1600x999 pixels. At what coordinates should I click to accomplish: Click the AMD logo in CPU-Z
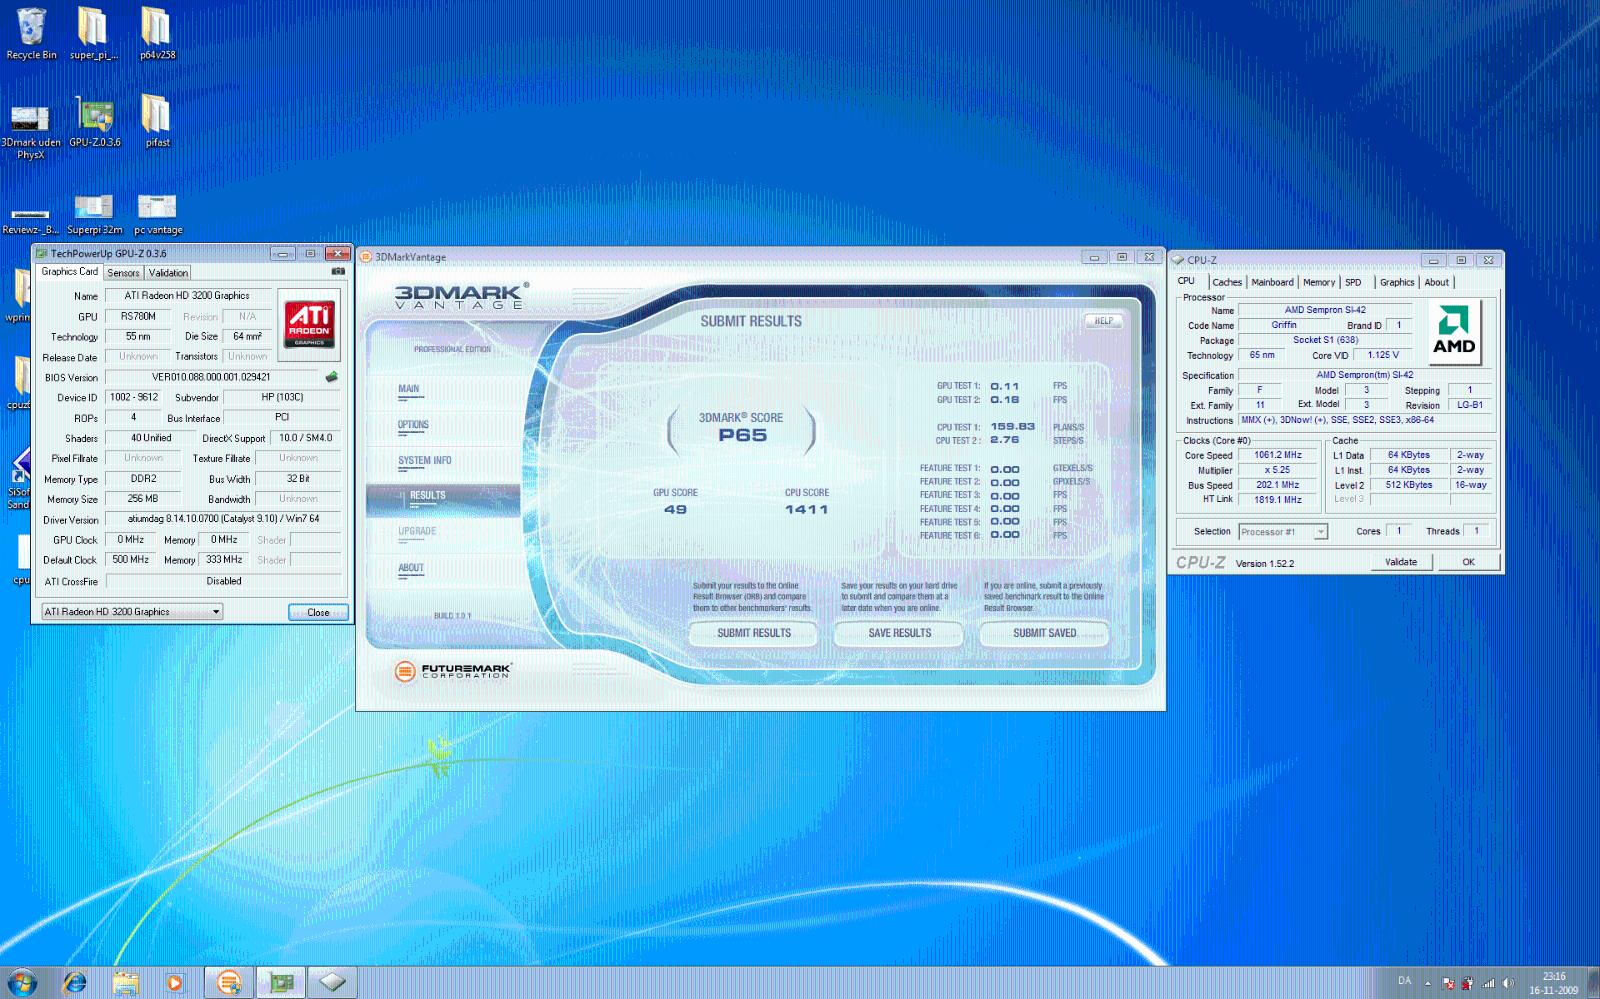click(1453, 331)
